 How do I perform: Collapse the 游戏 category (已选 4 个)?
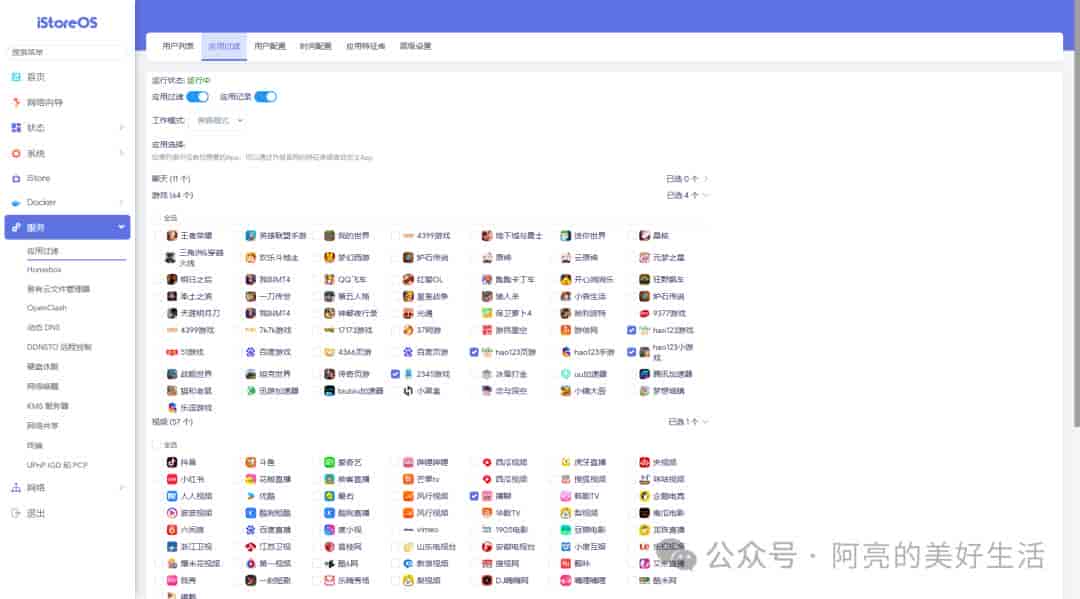[705, 196]
